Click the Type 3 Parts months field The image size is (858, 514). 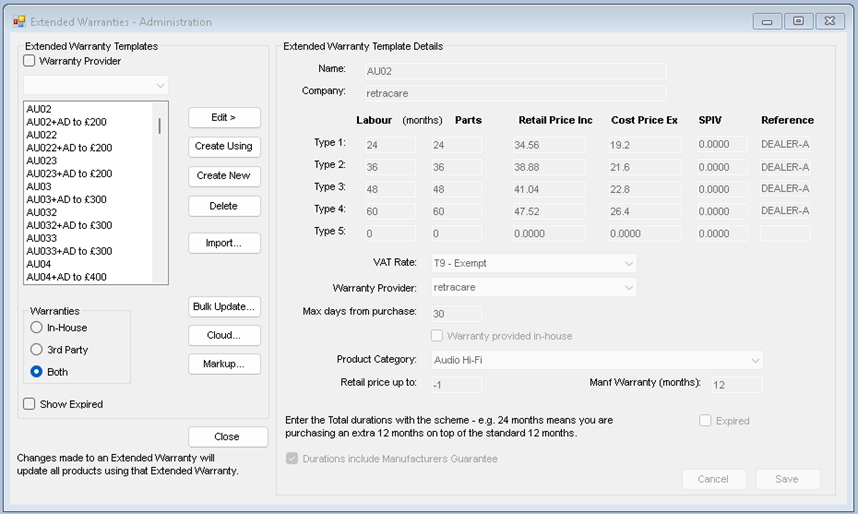coord(456,189)
